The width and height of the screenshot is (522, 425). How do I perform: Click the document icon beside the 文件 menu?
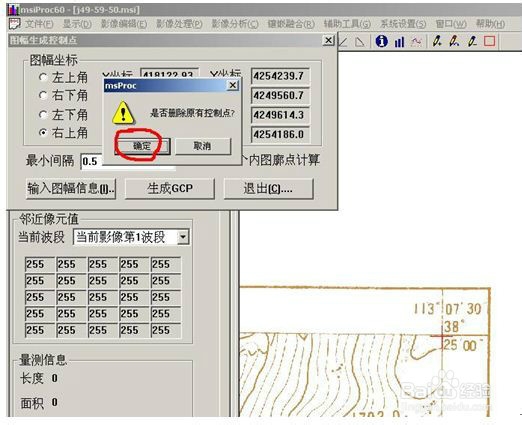pos(15,24)
